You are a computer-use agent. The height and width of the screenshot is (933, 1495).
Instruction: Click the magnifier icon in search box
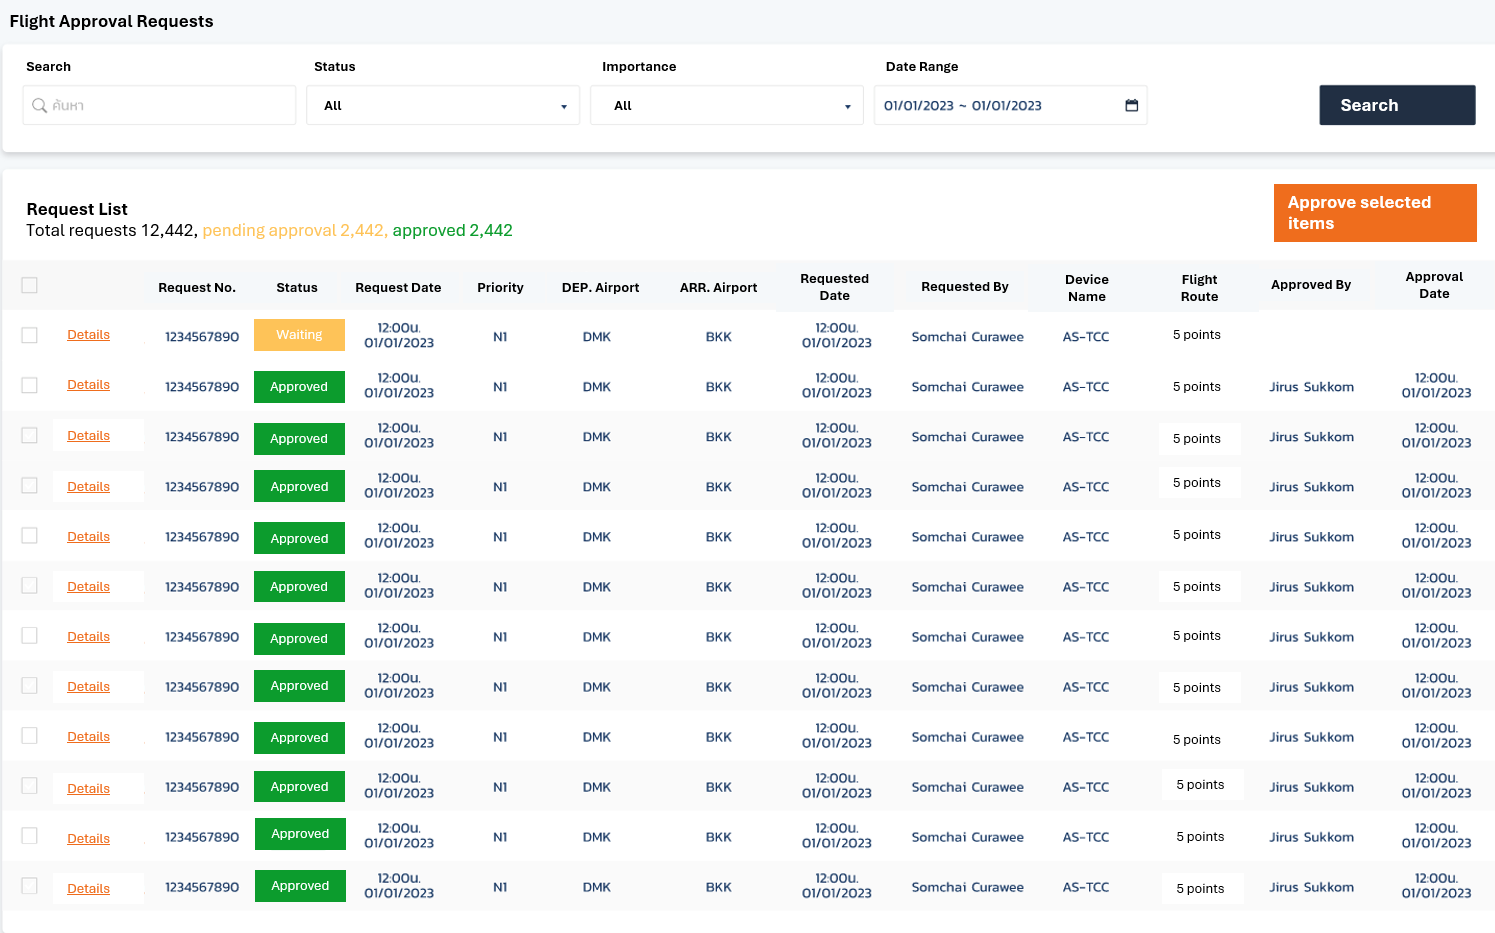(x=40, y=105)
